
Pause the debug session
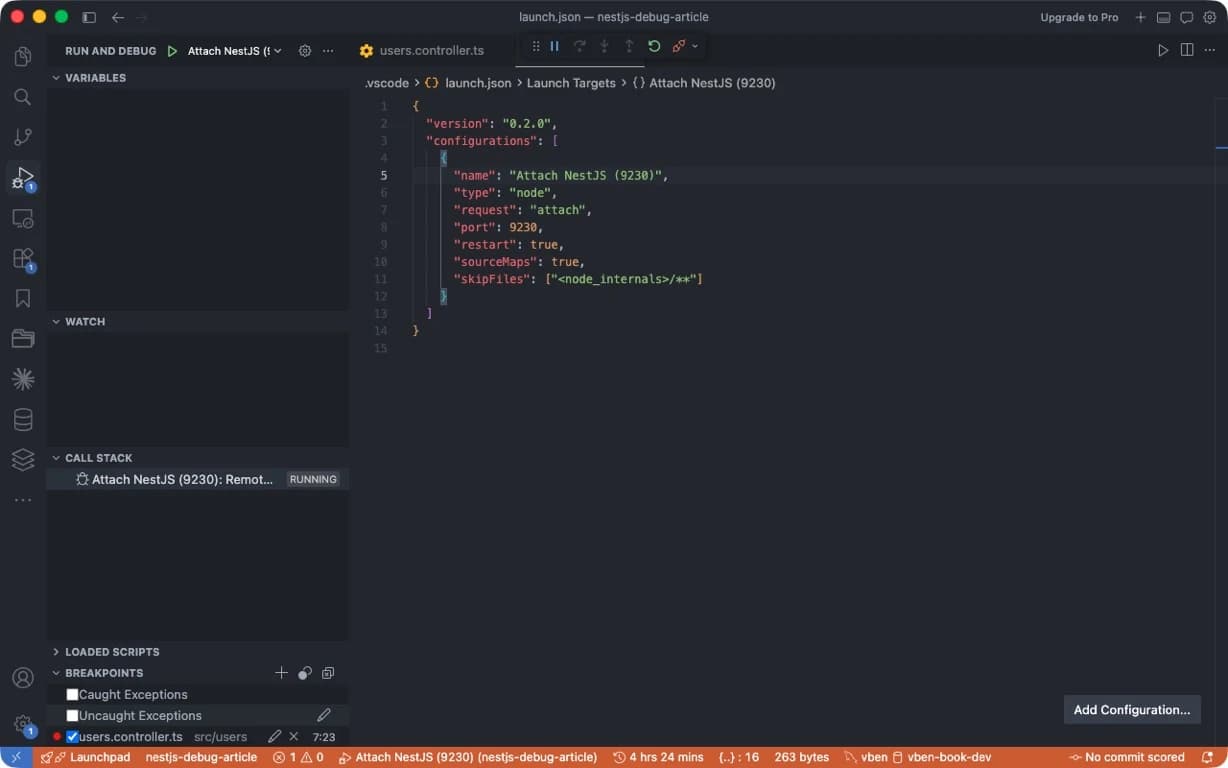(554, 46)
